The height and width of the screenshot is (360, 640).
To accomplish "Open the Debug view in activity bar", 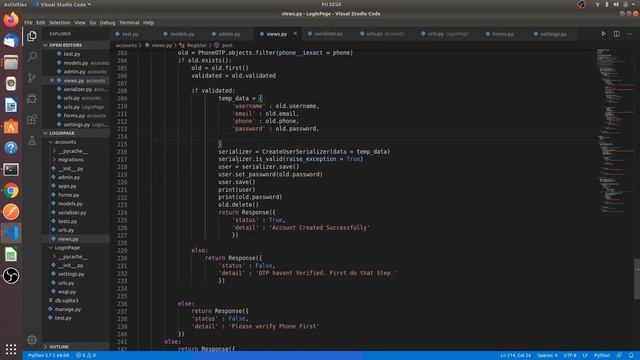I will (x=32, y=98).
